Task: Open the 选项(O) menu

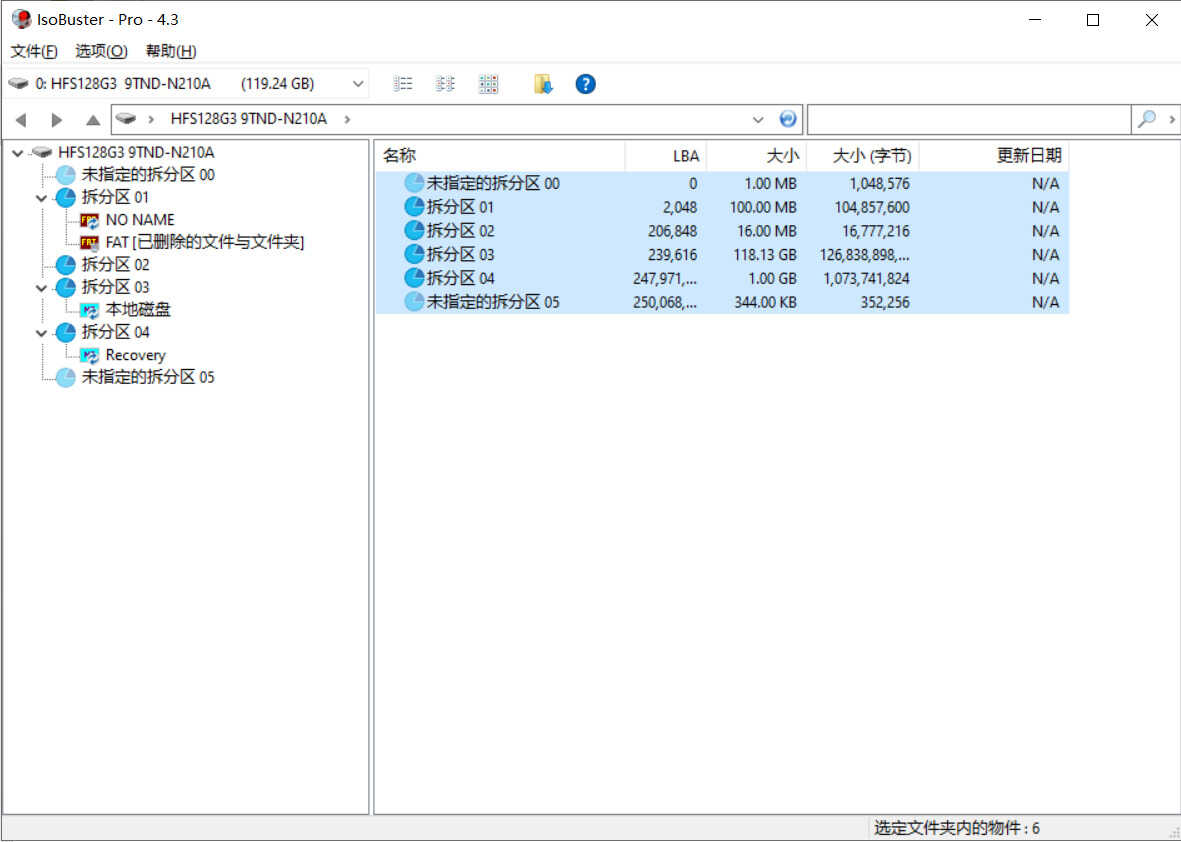Action: [101, 51]
